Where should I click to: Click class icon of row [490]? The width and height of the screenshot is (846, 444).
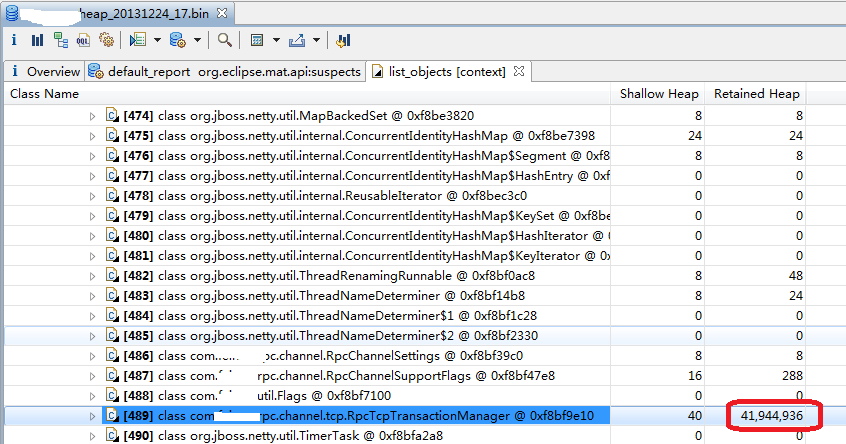[112, 435]
